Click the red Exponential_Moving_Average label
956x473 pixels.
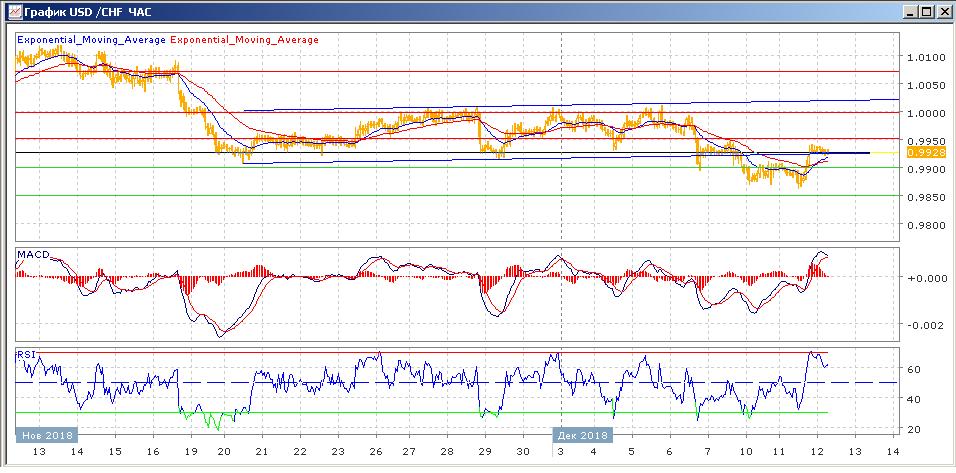(x=244, y=40)
